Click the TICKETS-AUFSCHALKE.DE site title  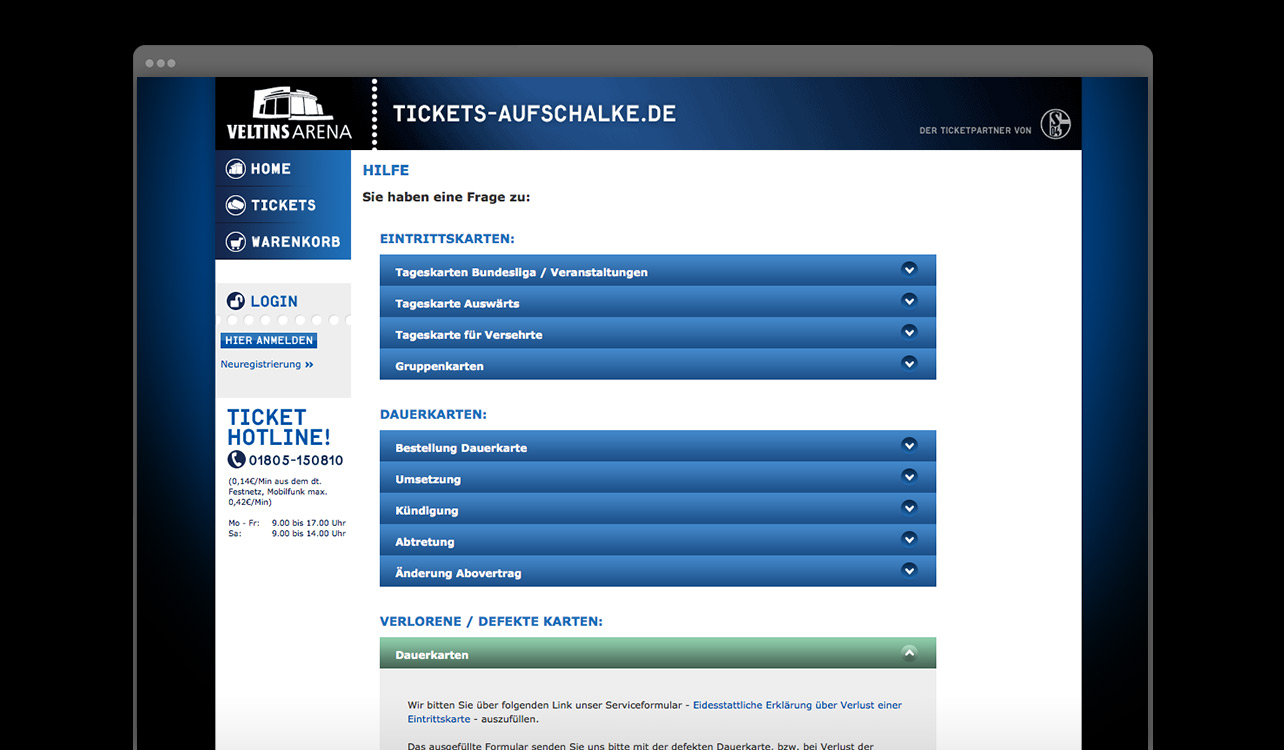pos(534,113)
